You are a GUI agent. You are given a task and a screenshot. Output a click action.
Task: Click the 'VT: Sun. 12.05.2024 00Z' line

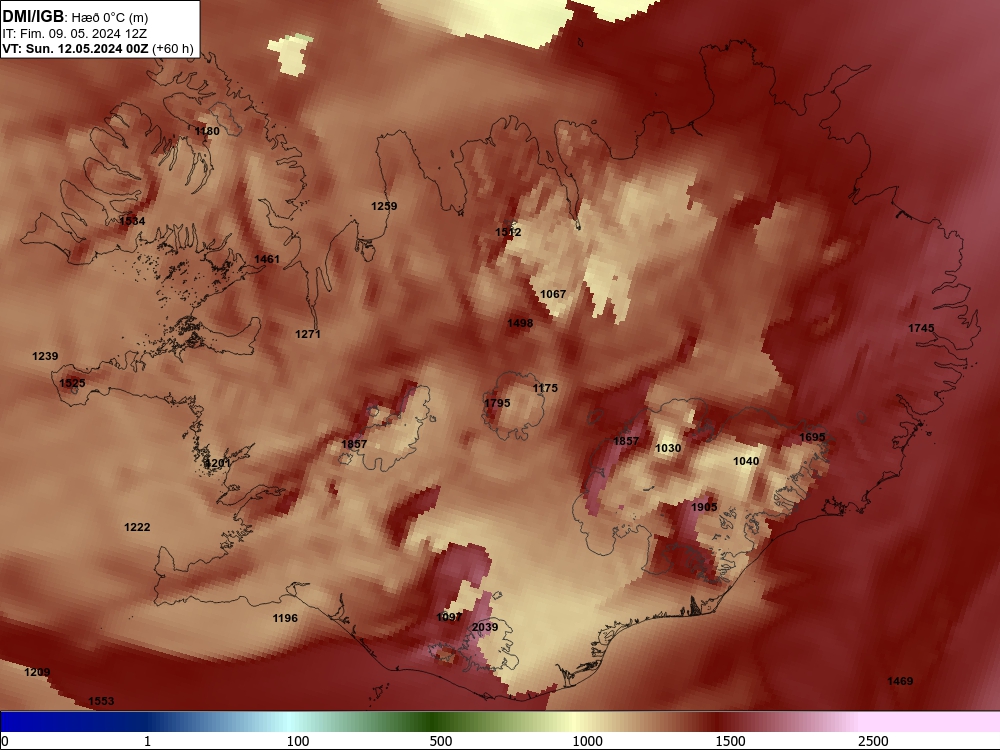pos(75,49)
